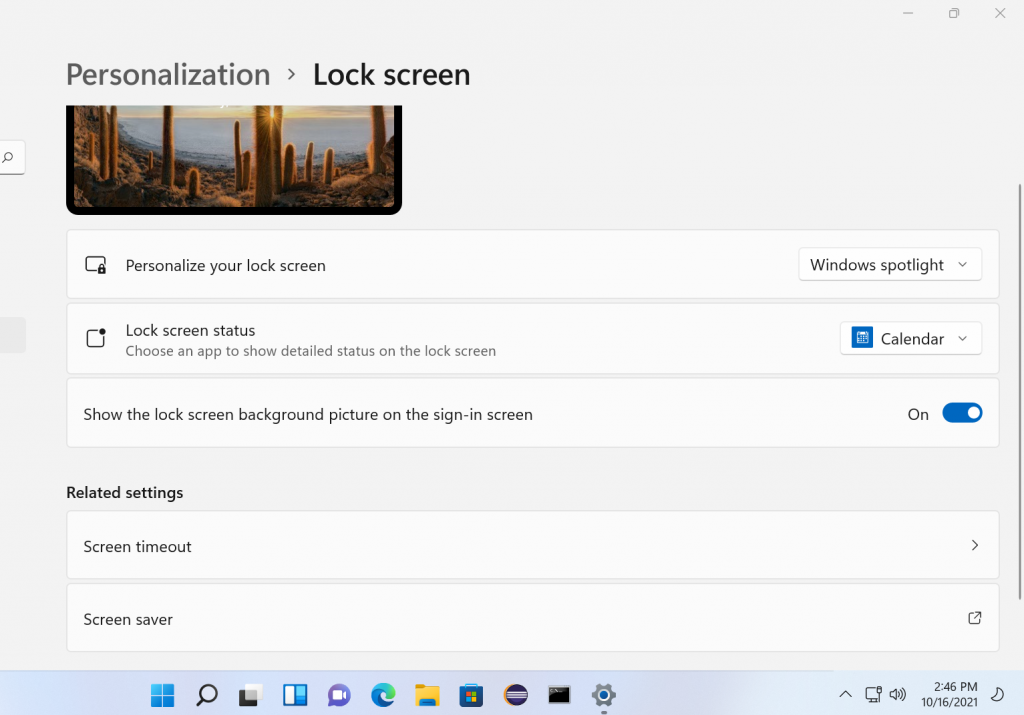The width and height of the screenshot is (1024, 715).
Task: Open Teams Chat from the taskbar
Action: coord(339,695)
